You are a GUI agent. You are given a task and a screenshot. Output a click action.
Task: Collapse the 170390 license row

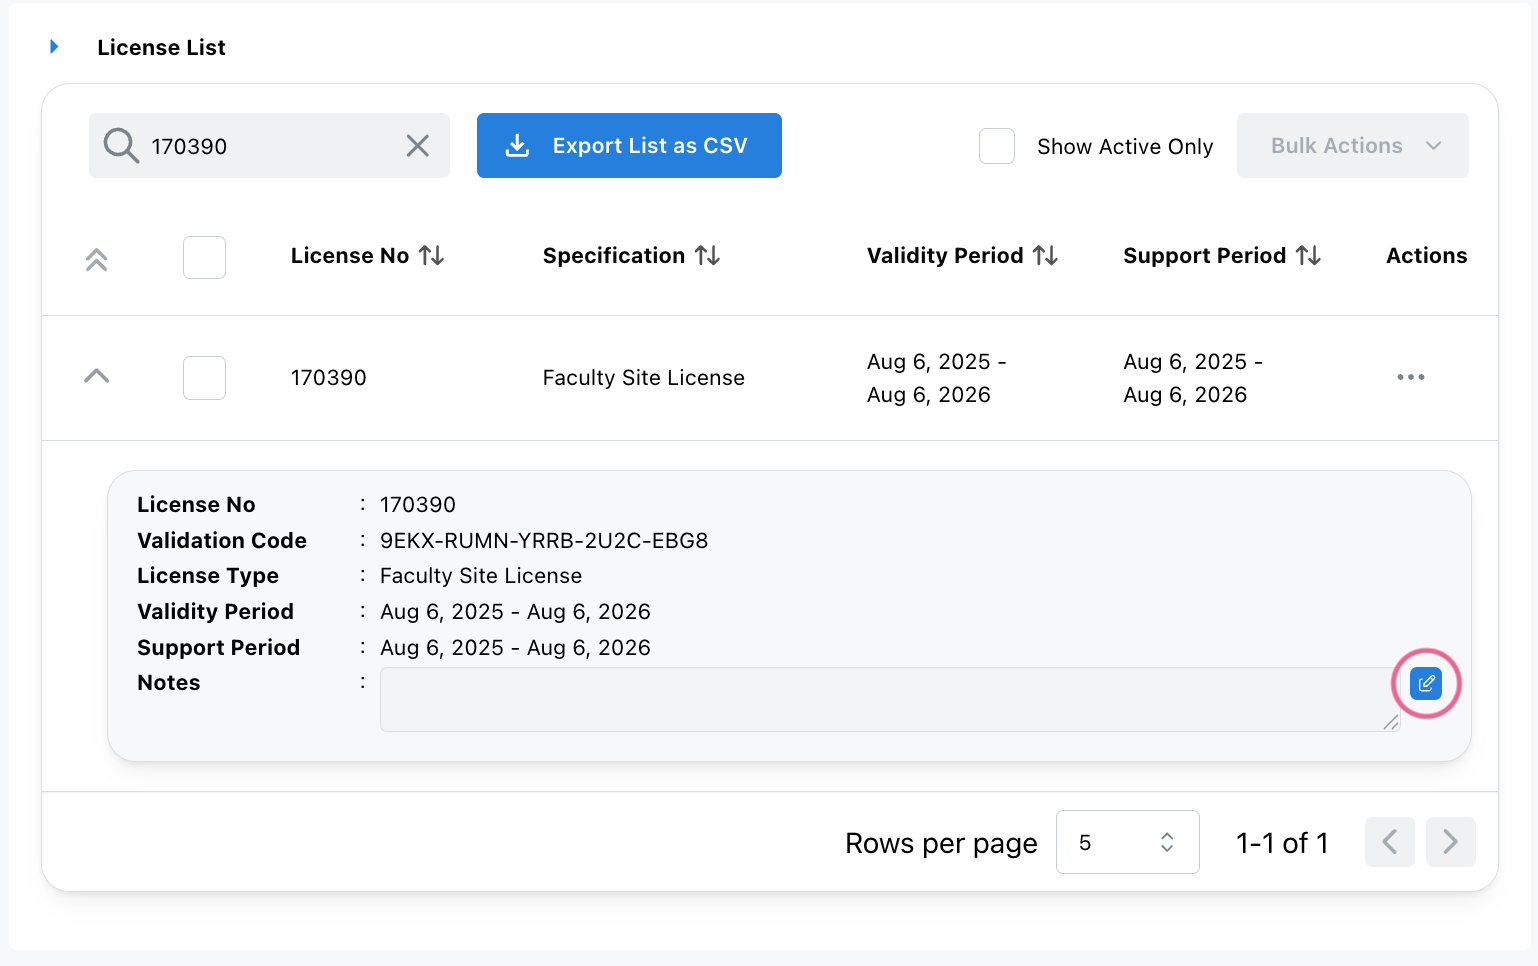click(96, 377)
